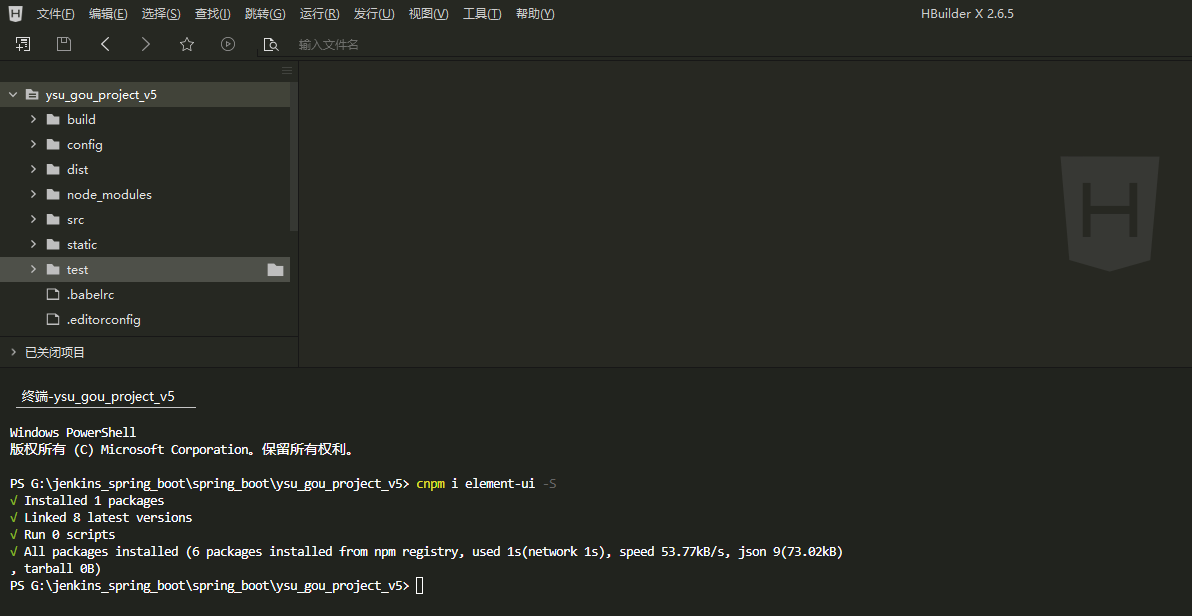Click the folder icon beside dist
The height and width of the screenshot is (616, 1192).
click(x=53, y=170)
